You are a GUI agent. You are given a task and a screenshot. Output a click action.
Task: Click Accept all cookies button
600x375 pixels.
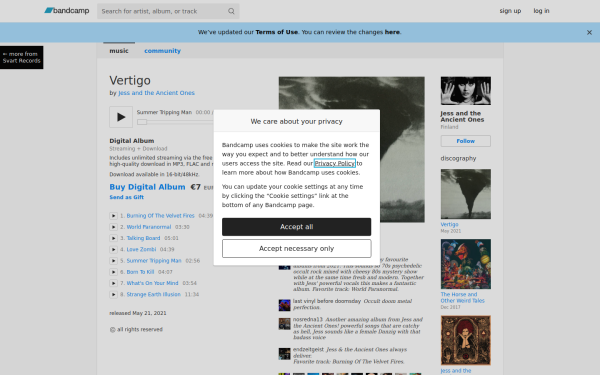click(x=297, y=227)
